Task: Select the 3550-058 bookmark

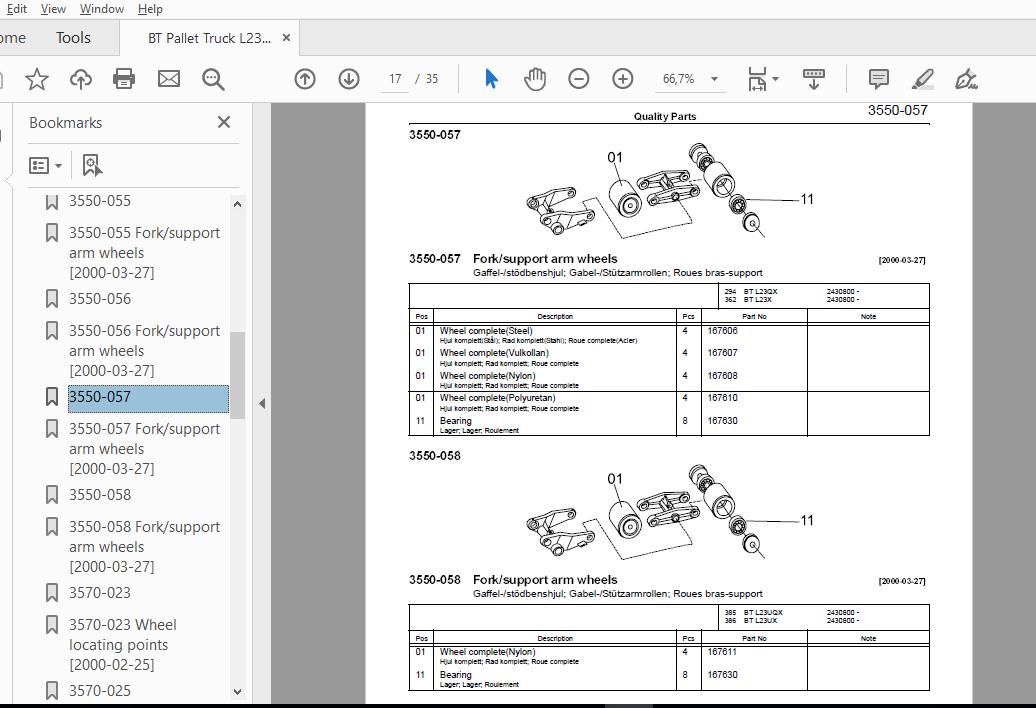Action: [100, 495]
